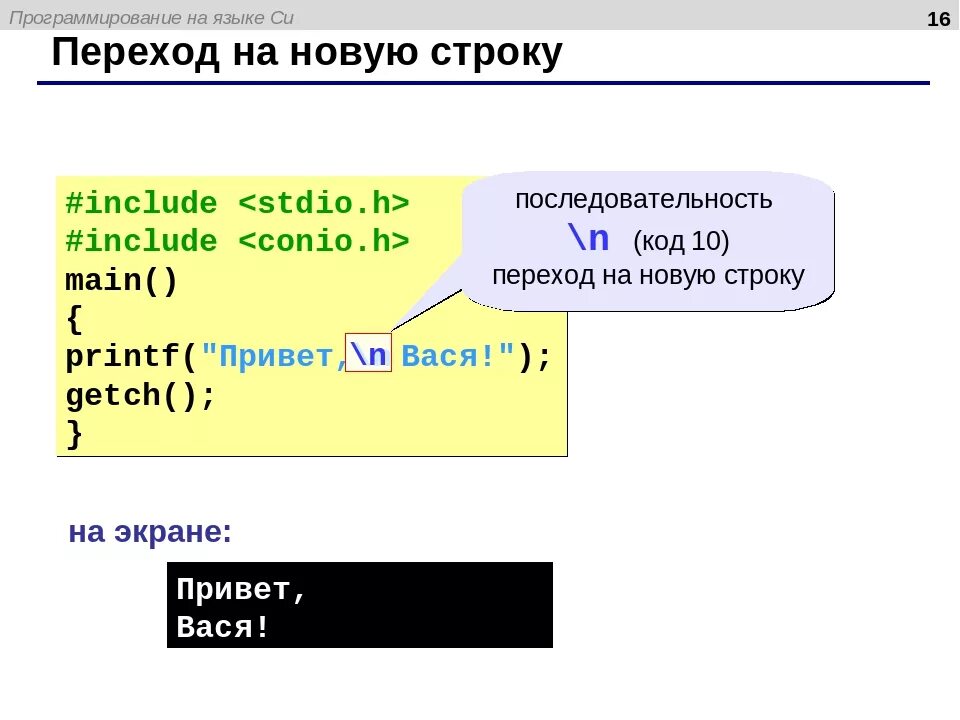This screenshot has height=720, width=960.
Task: Click the callout text 'переход на новую строку'
Action: (x=648, y=276)
